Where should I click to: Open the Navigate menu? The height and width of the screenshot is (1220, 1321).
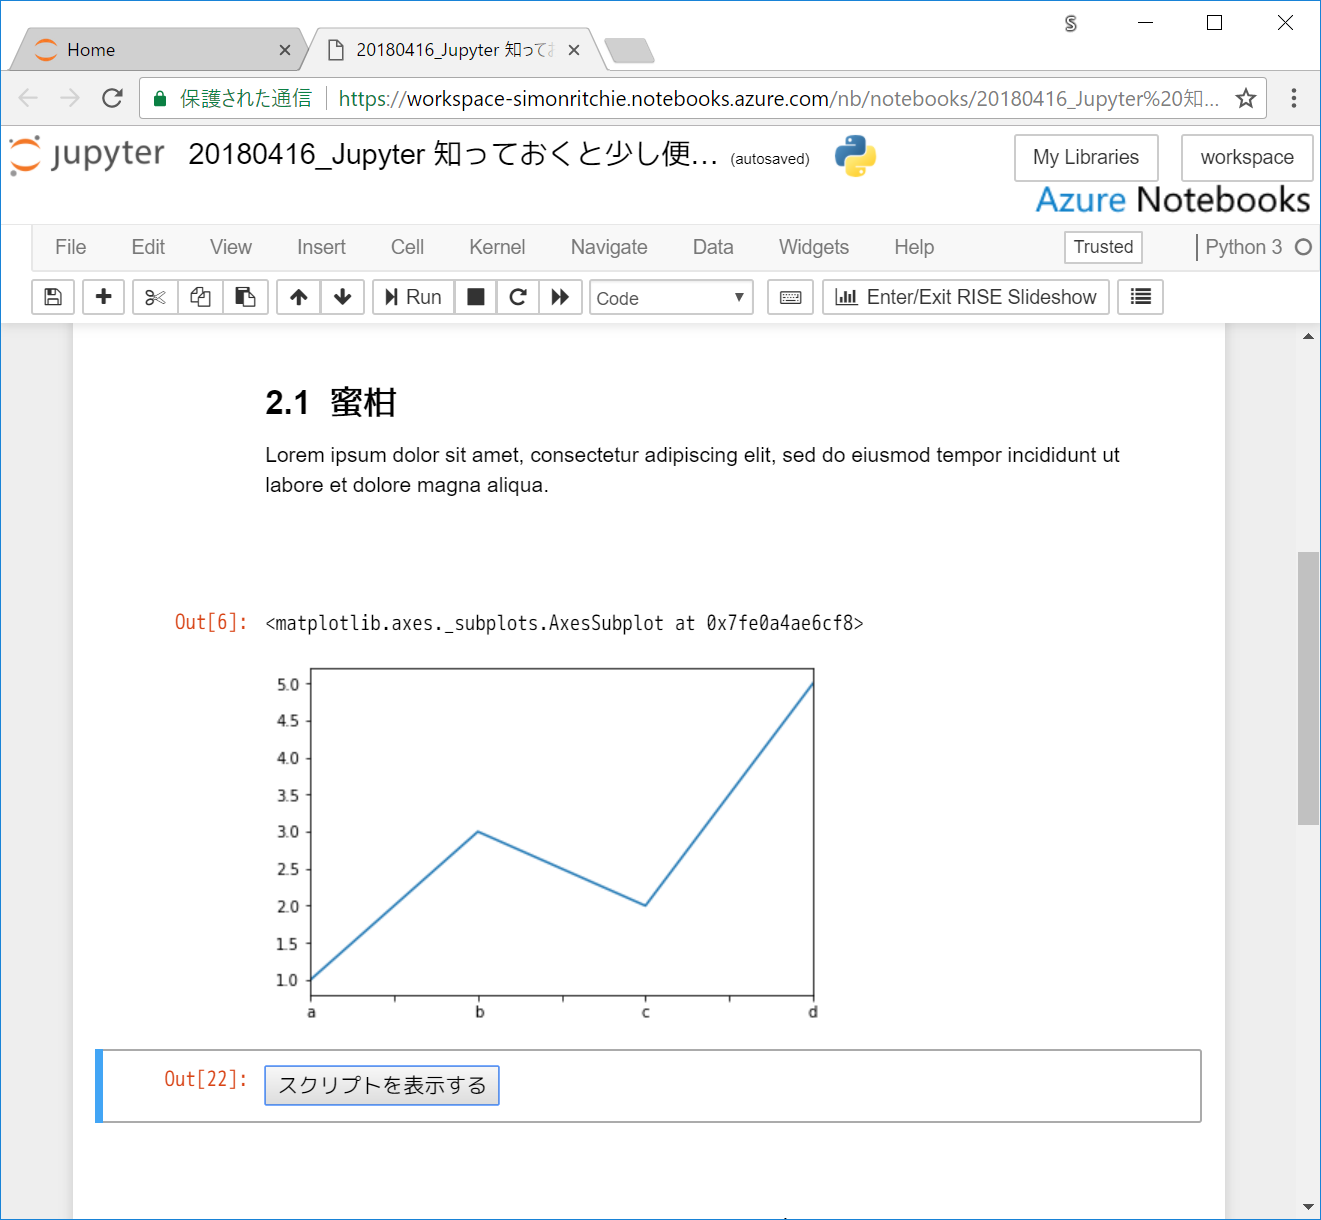coord(609,247)
